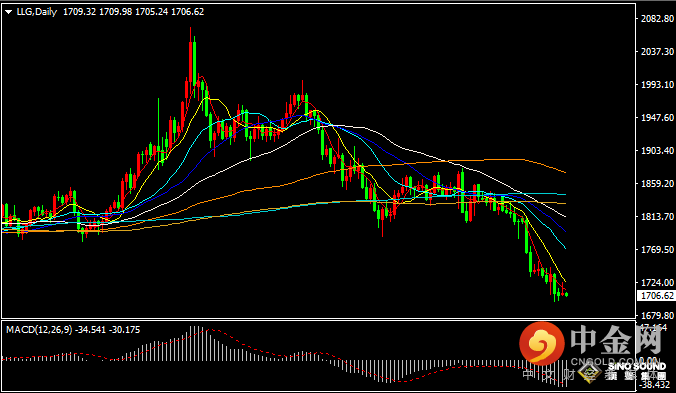Click the OHLC values 1709.32 1709.98 1705.24 1706.62
This screenshot has height=393, width=676.
[134, 12]
